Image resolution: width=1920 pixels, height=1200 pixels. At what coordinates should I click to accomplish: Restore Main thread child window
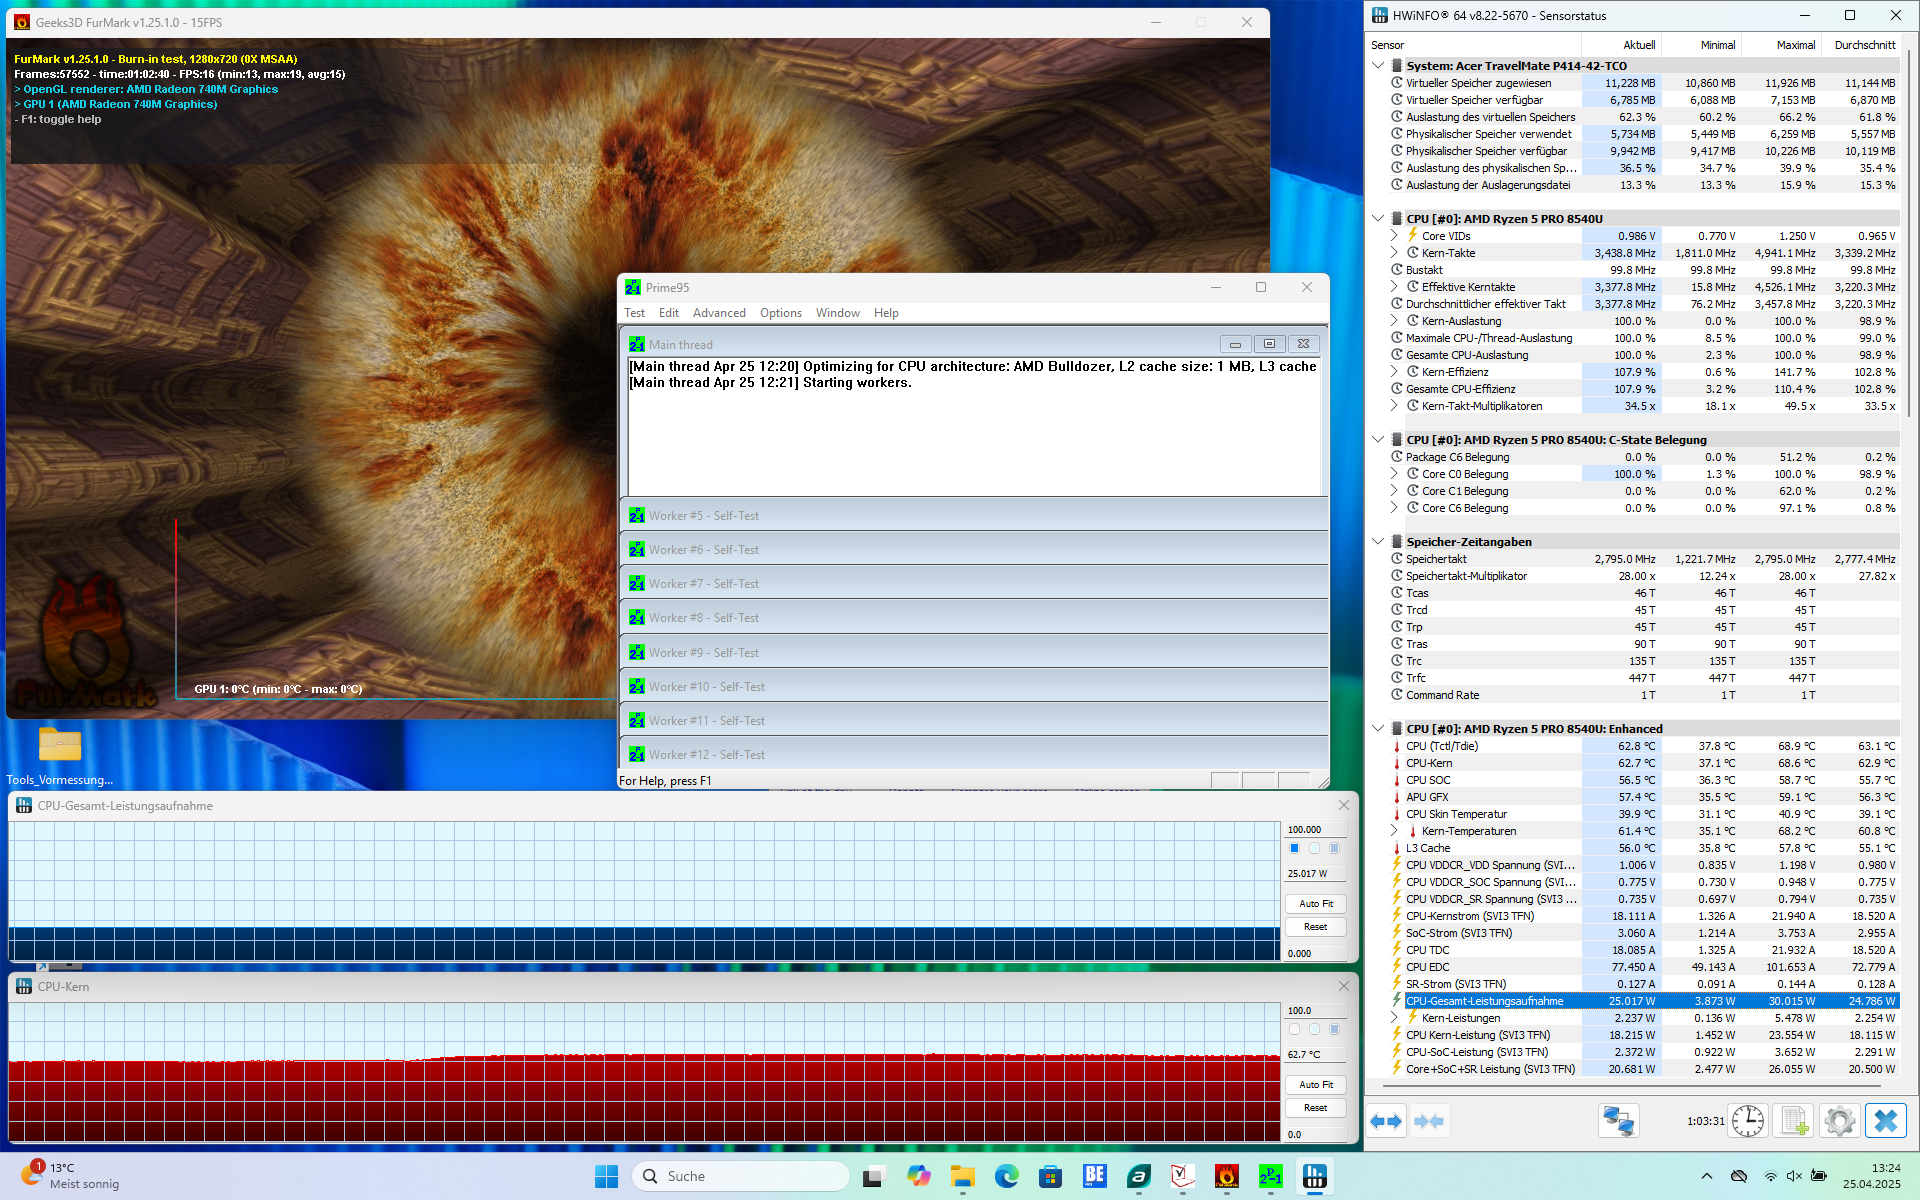[x=1269, y=344]
